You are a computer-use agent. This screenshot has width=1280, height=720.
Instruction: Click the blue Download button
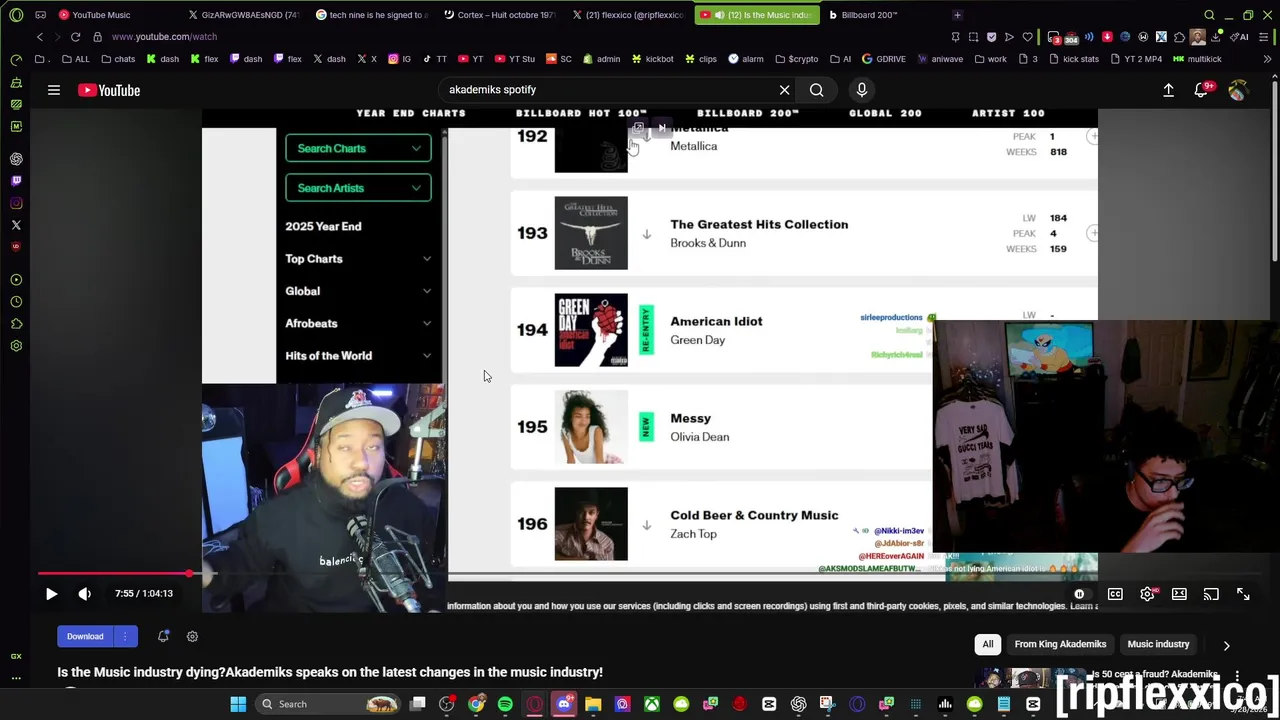pyautogui.click(x=85, y=636)
